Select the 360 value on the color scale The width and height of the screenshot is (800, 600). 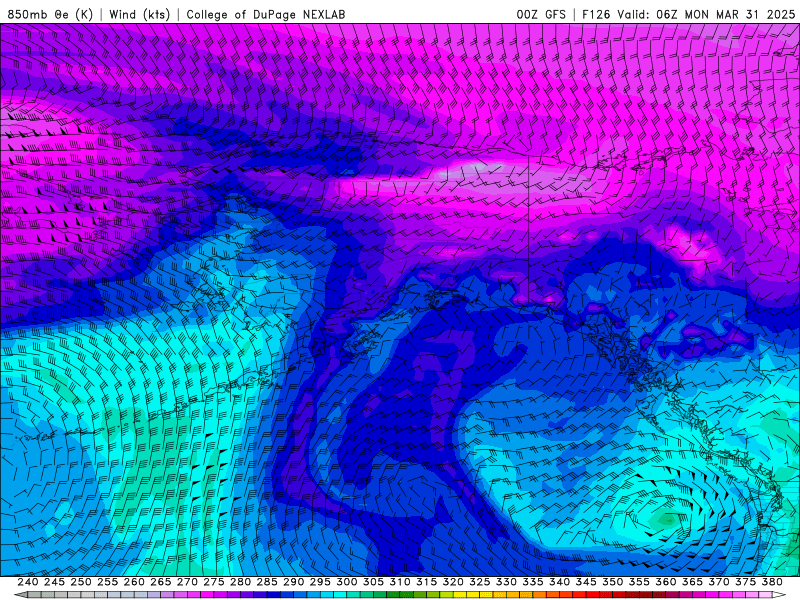665,582
